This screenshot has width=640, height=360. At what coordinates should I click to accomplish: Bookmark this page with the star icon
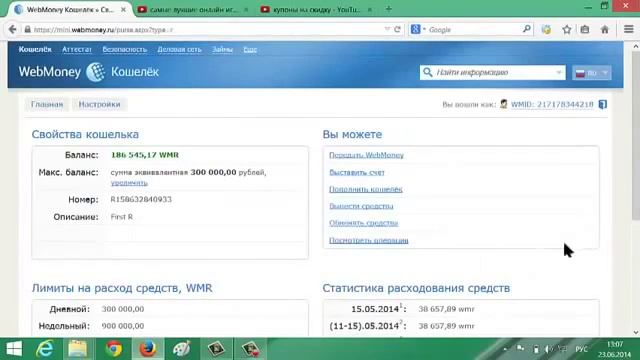tap(567, 29)
